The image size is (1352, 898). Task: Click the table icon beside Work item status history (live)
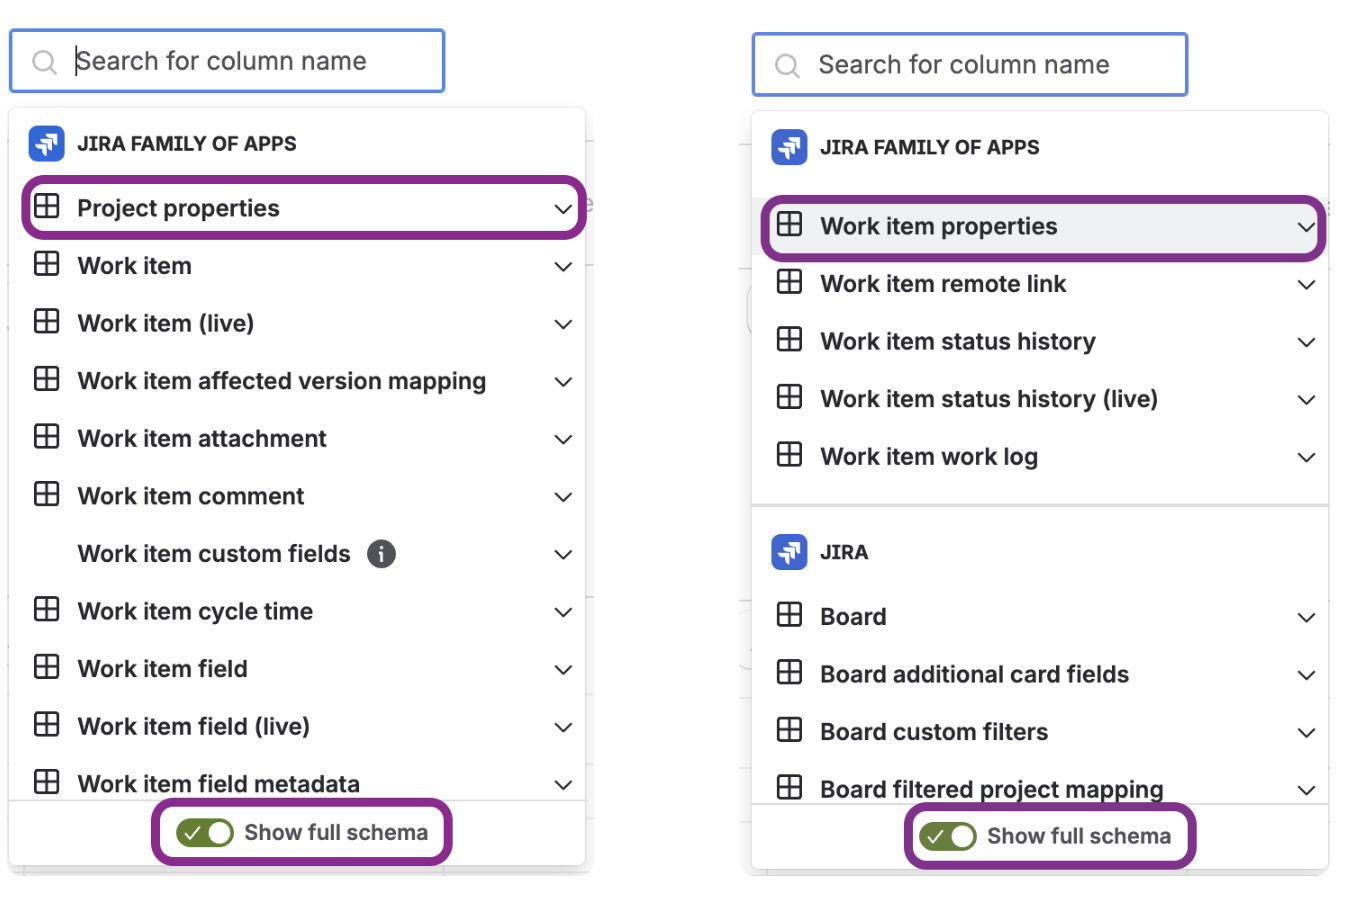tap(790, 398)
